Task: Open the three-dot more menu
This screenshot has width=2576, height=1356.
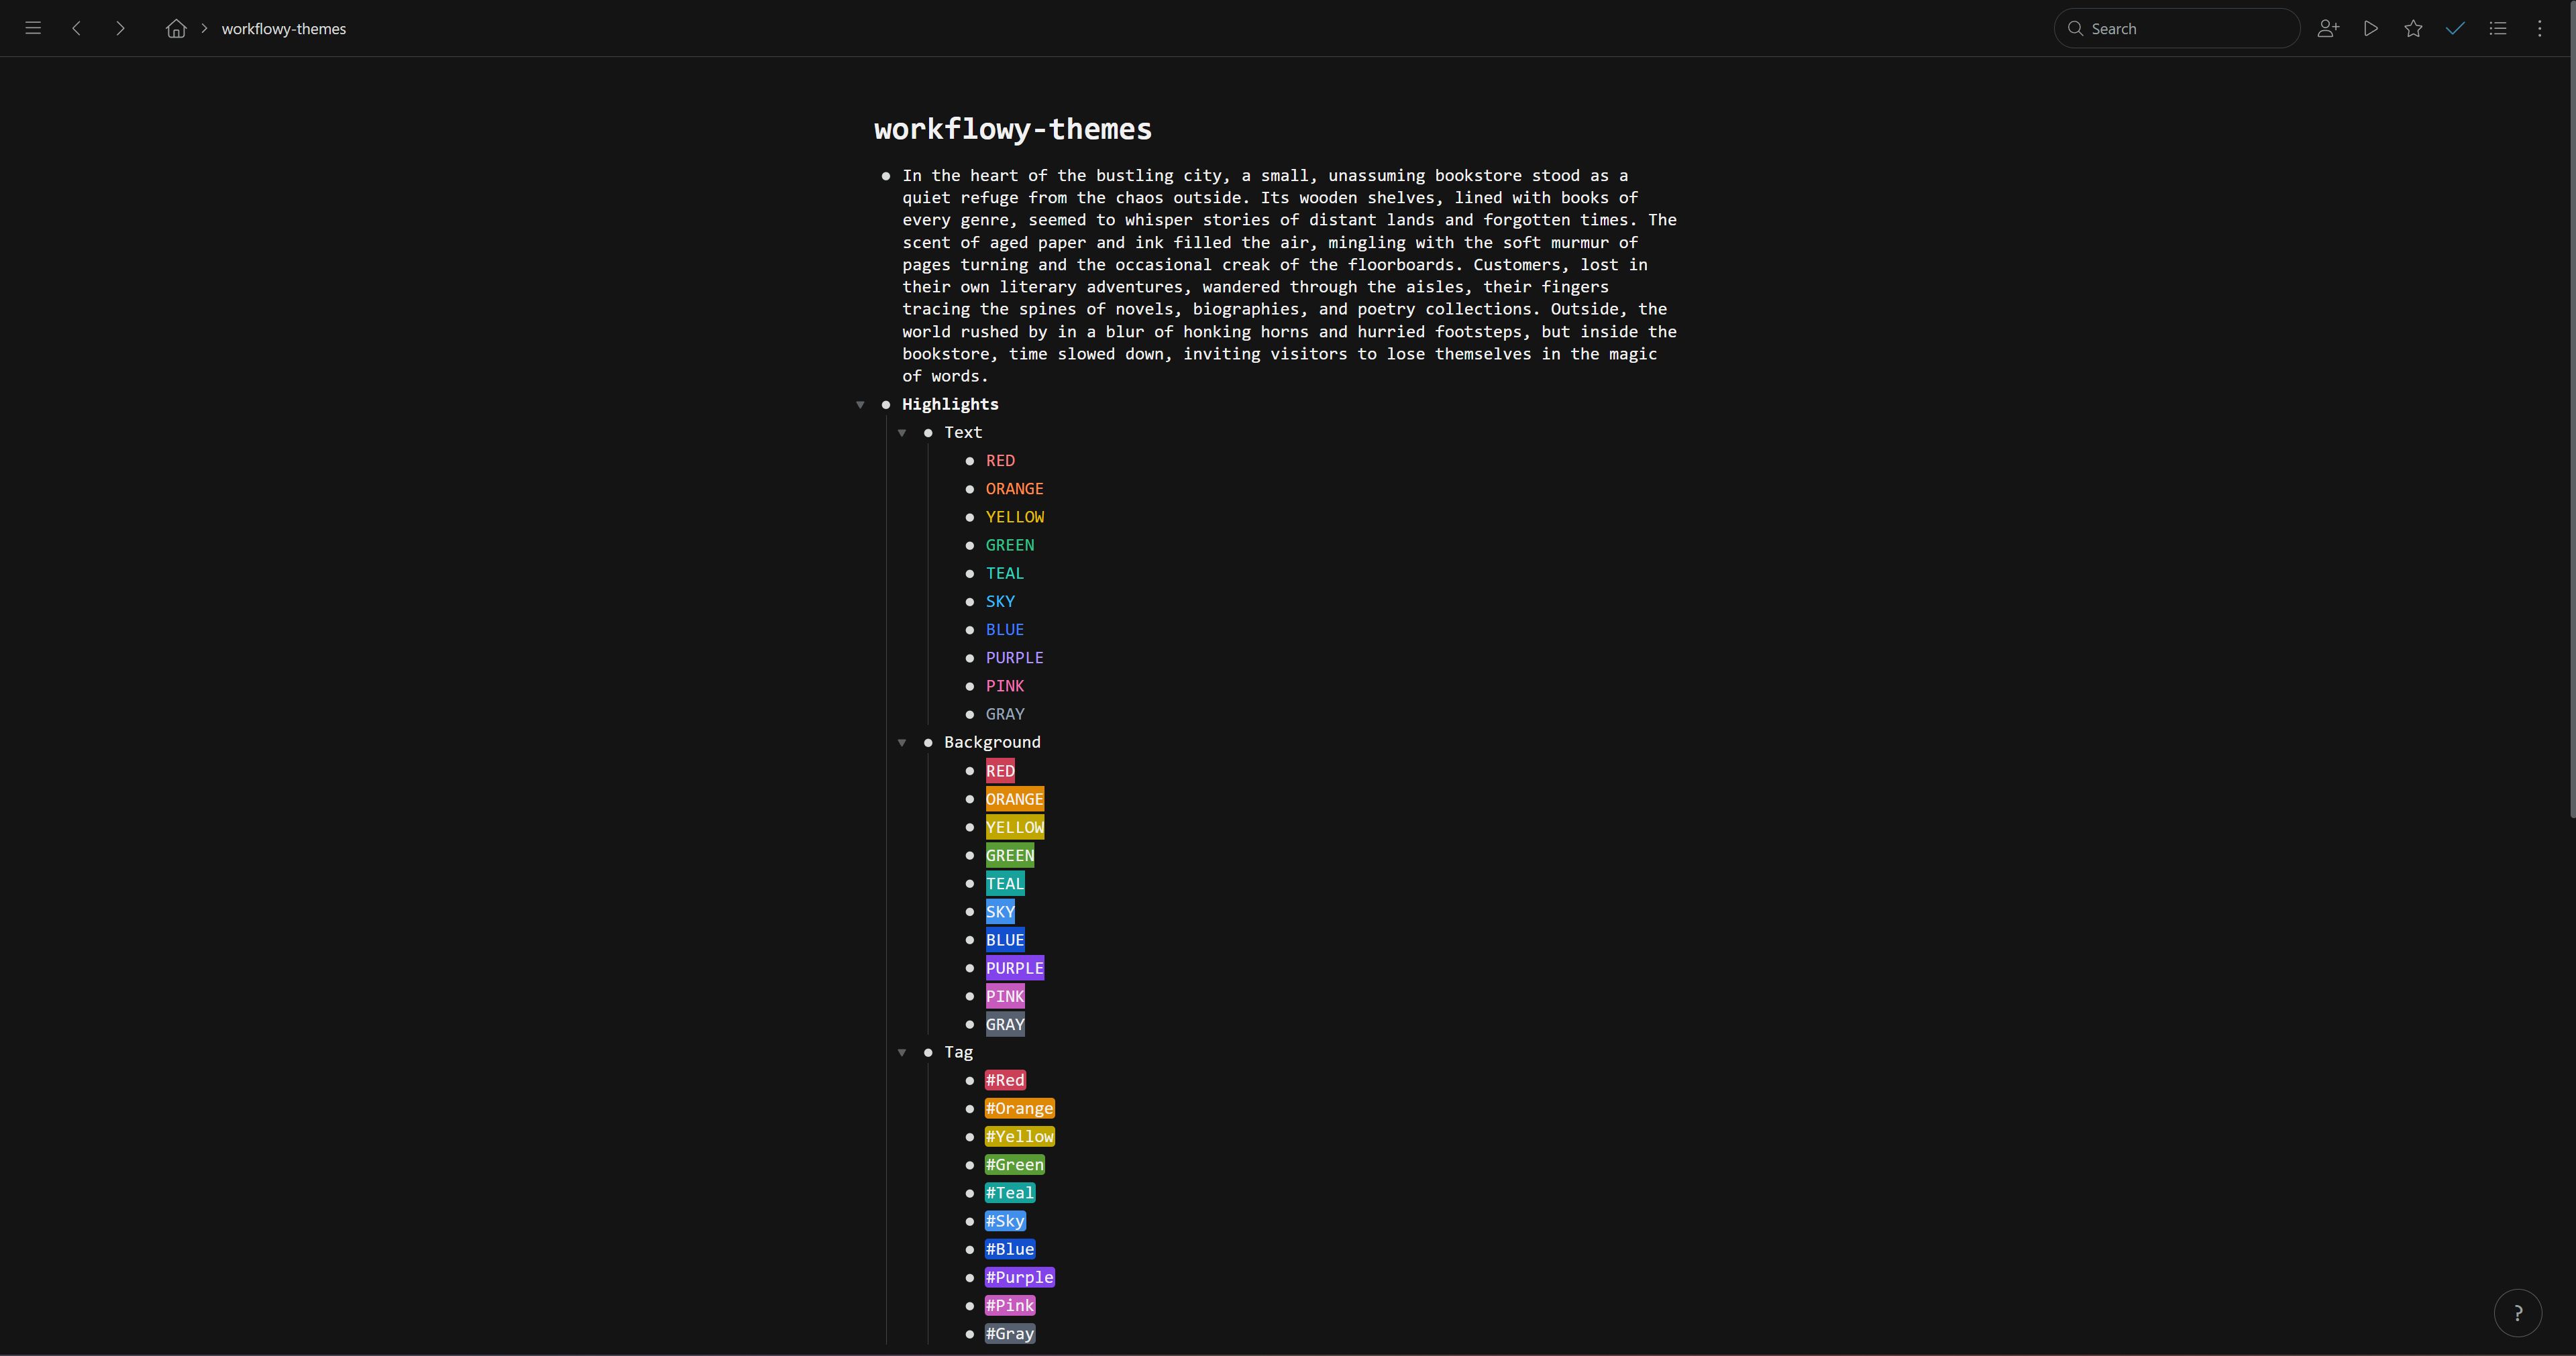Action: coord(2540,28)
